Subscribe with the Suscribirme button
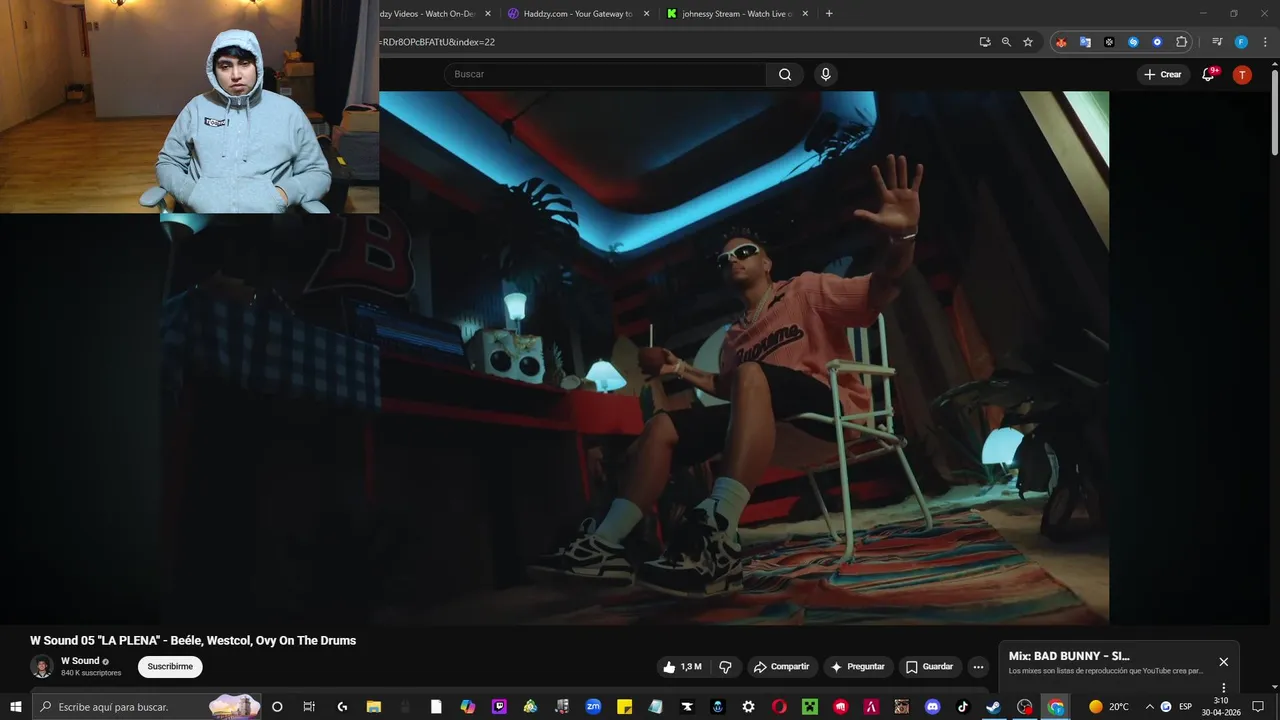The image size is (1280, 720). [170, 667]
